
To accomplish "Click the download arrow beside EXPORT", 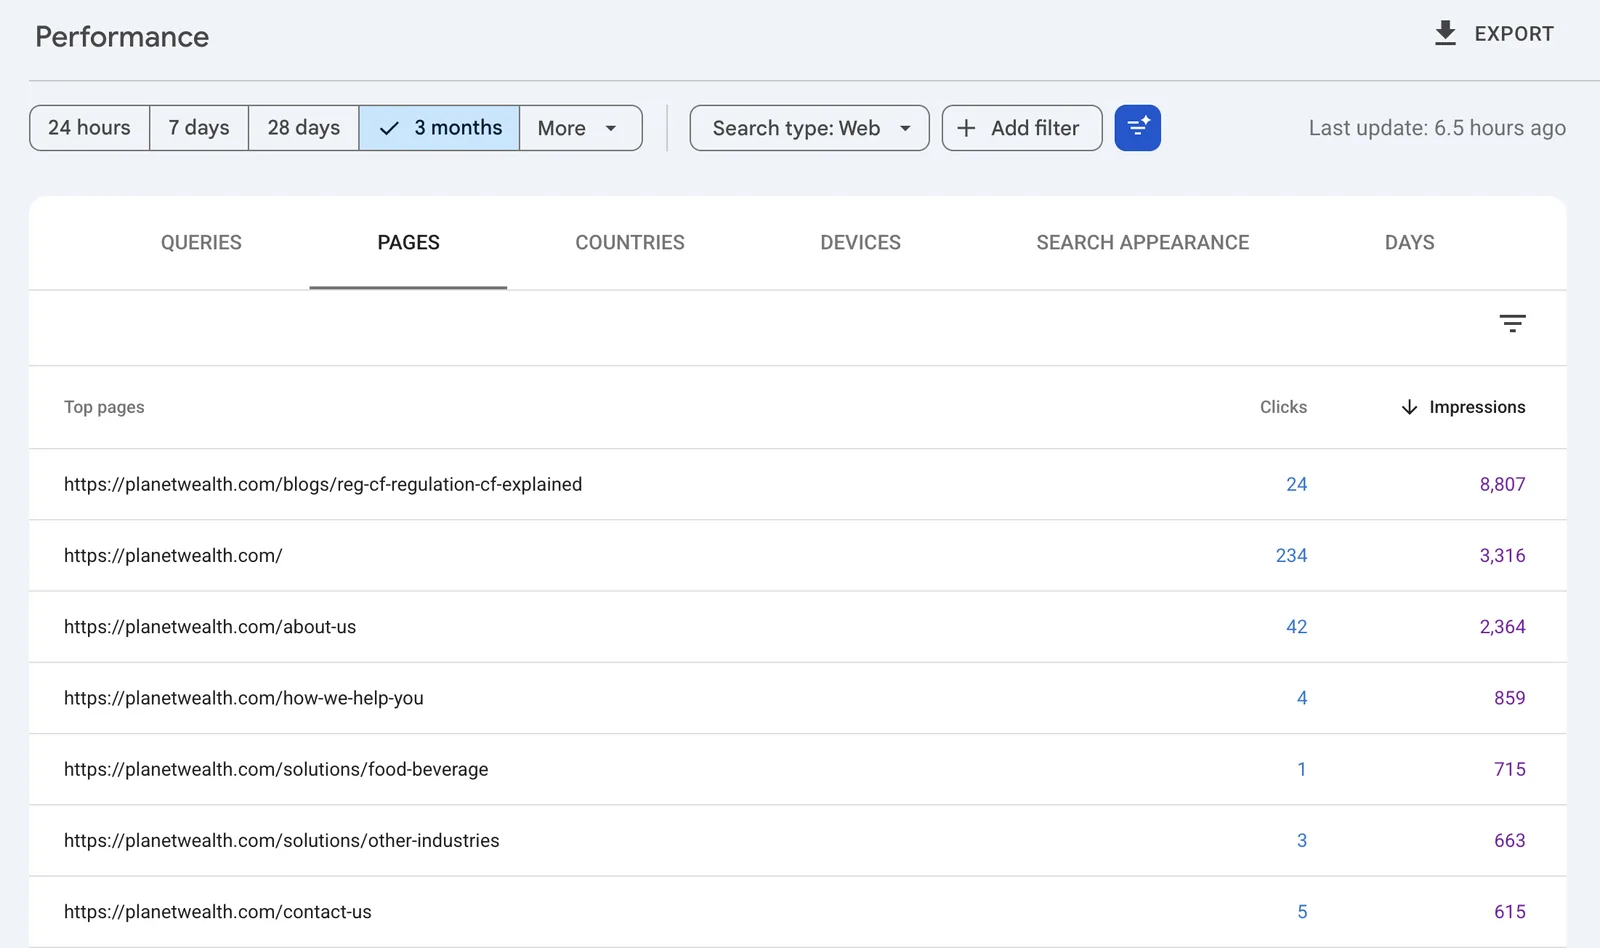I will tap(1445, 34).
